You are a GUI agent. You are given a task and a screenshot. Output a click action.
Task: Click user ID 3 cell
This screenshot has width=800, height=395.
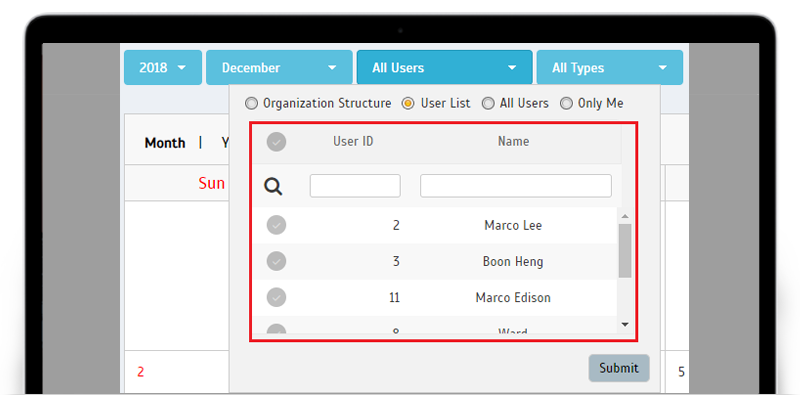(x=396, y=261)
